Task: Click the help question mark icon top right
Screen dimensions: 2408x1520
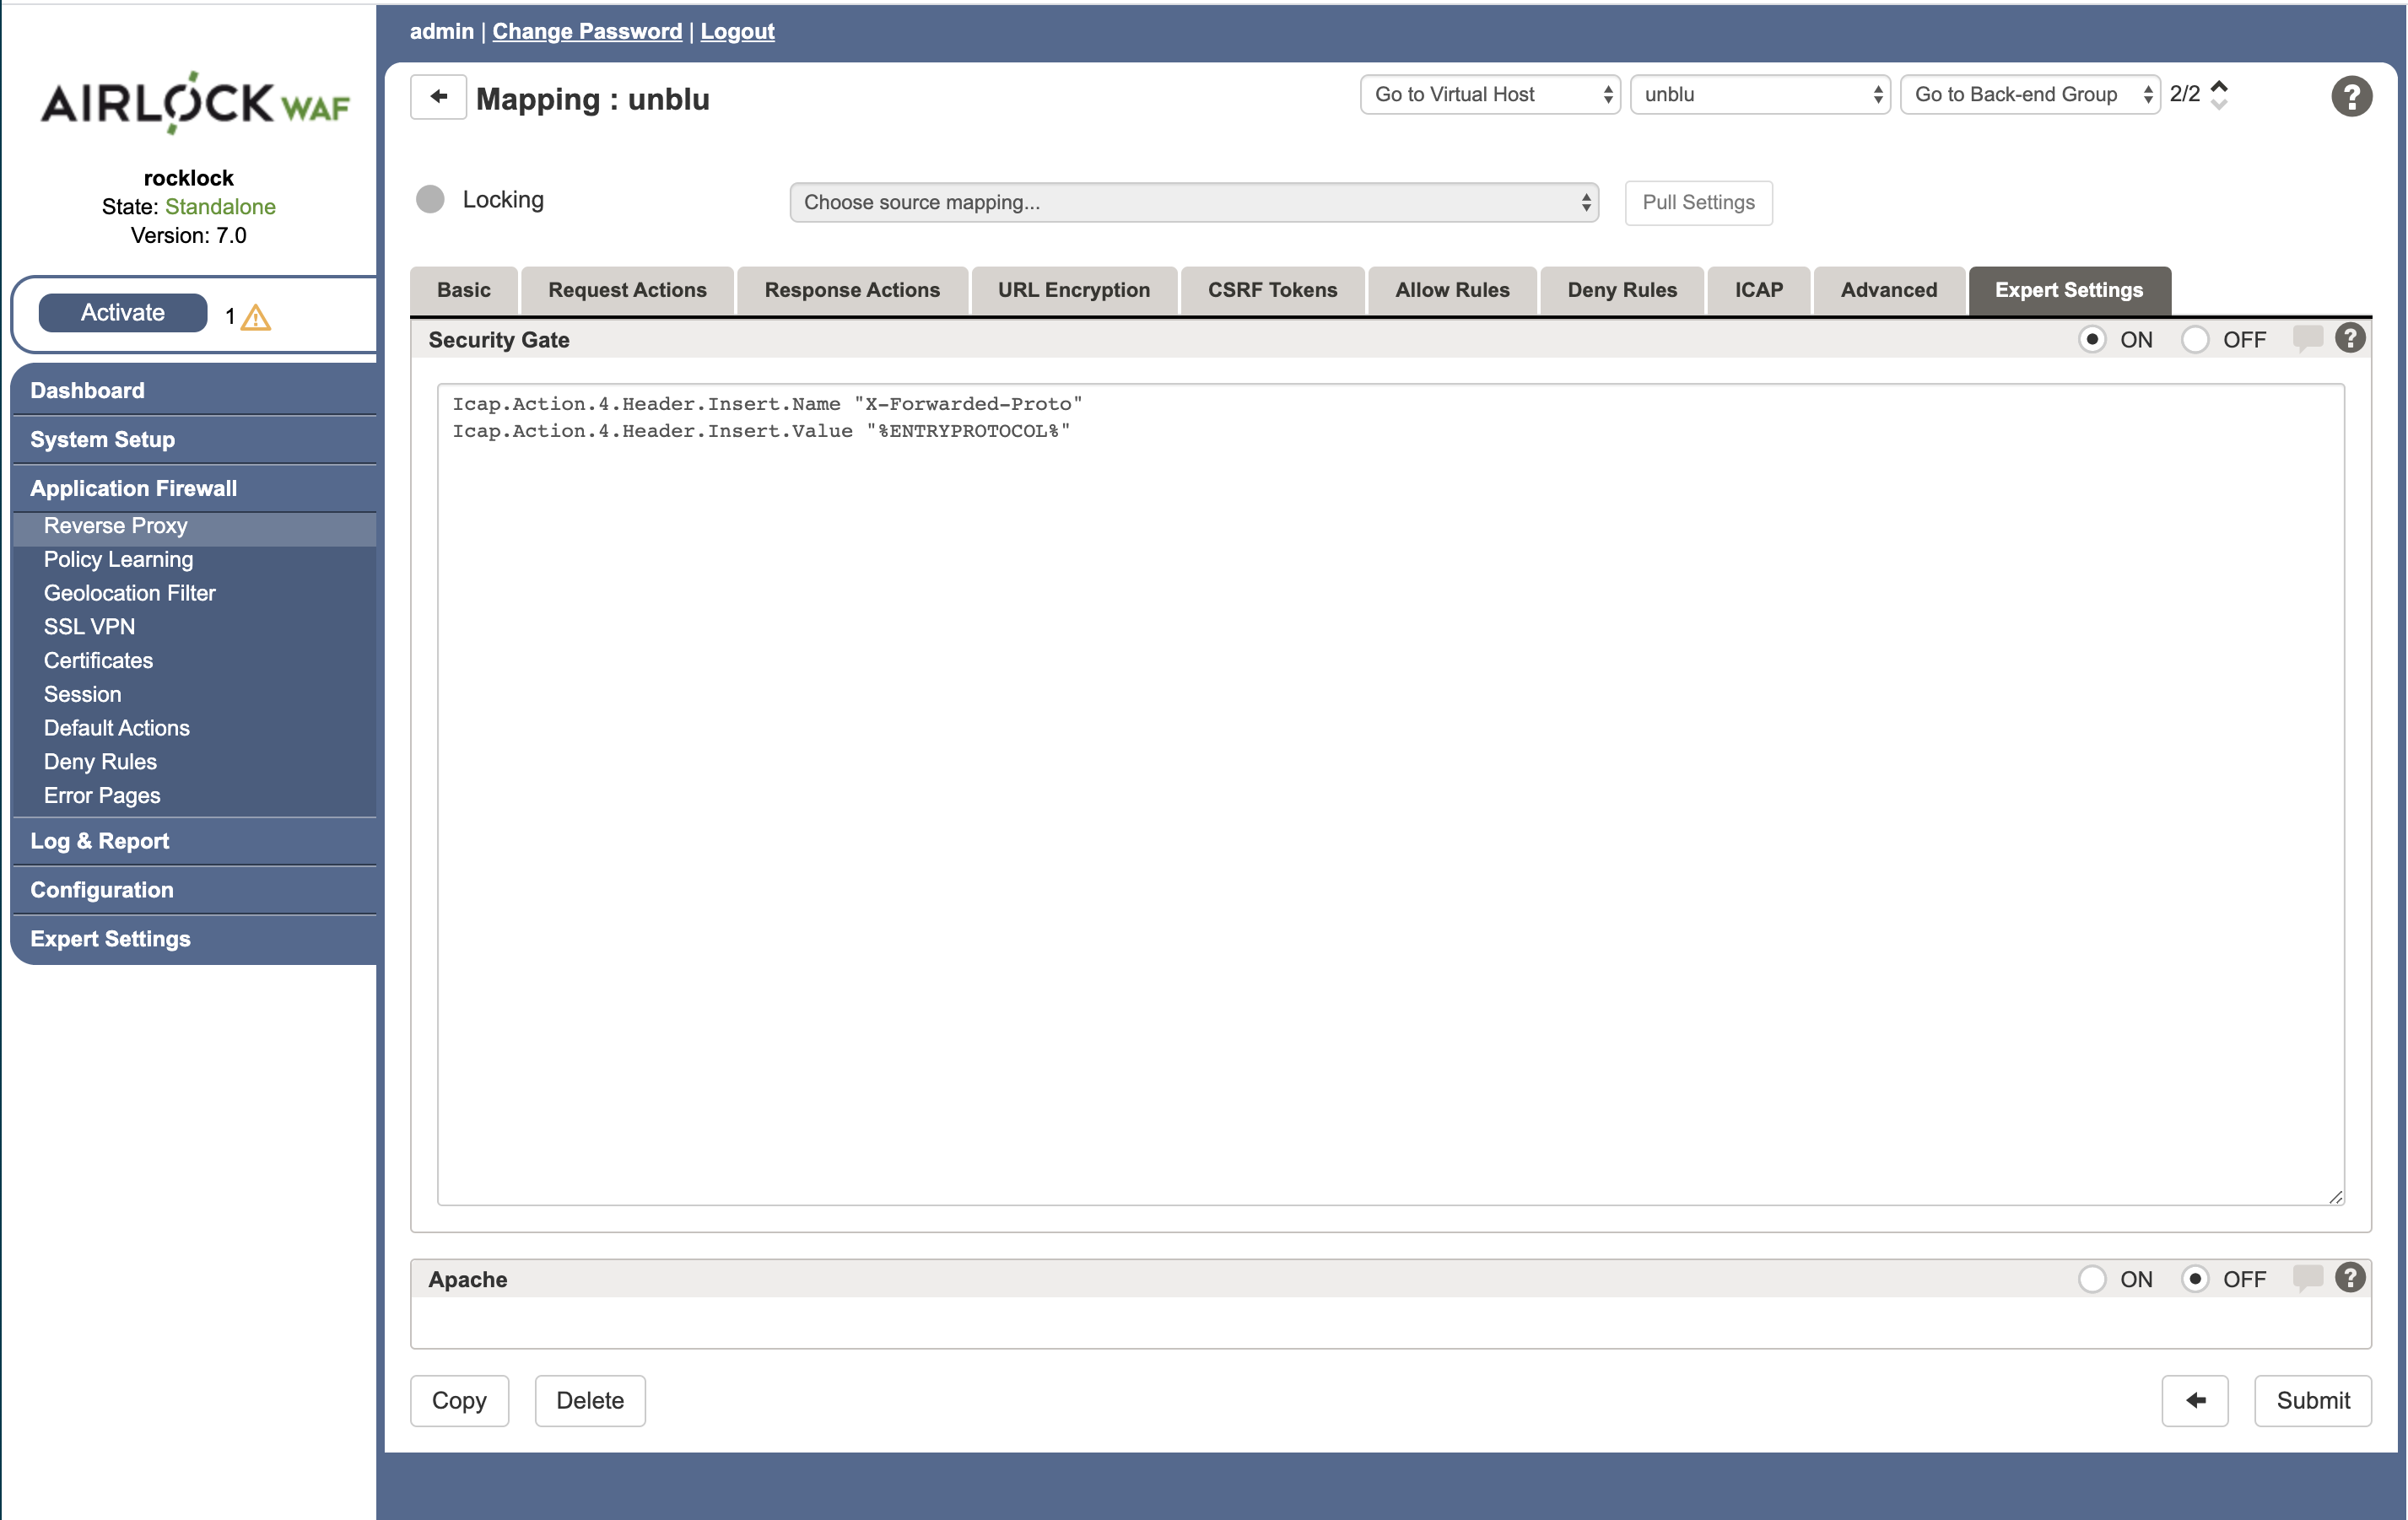Action: coord(2352,94)
